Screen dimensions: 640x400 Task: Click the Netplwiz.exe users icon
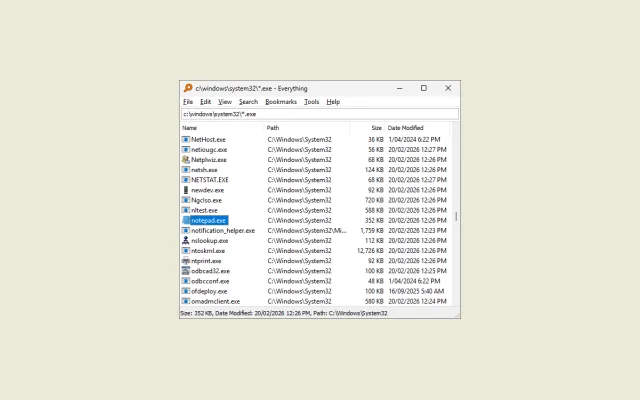(186, 160)
